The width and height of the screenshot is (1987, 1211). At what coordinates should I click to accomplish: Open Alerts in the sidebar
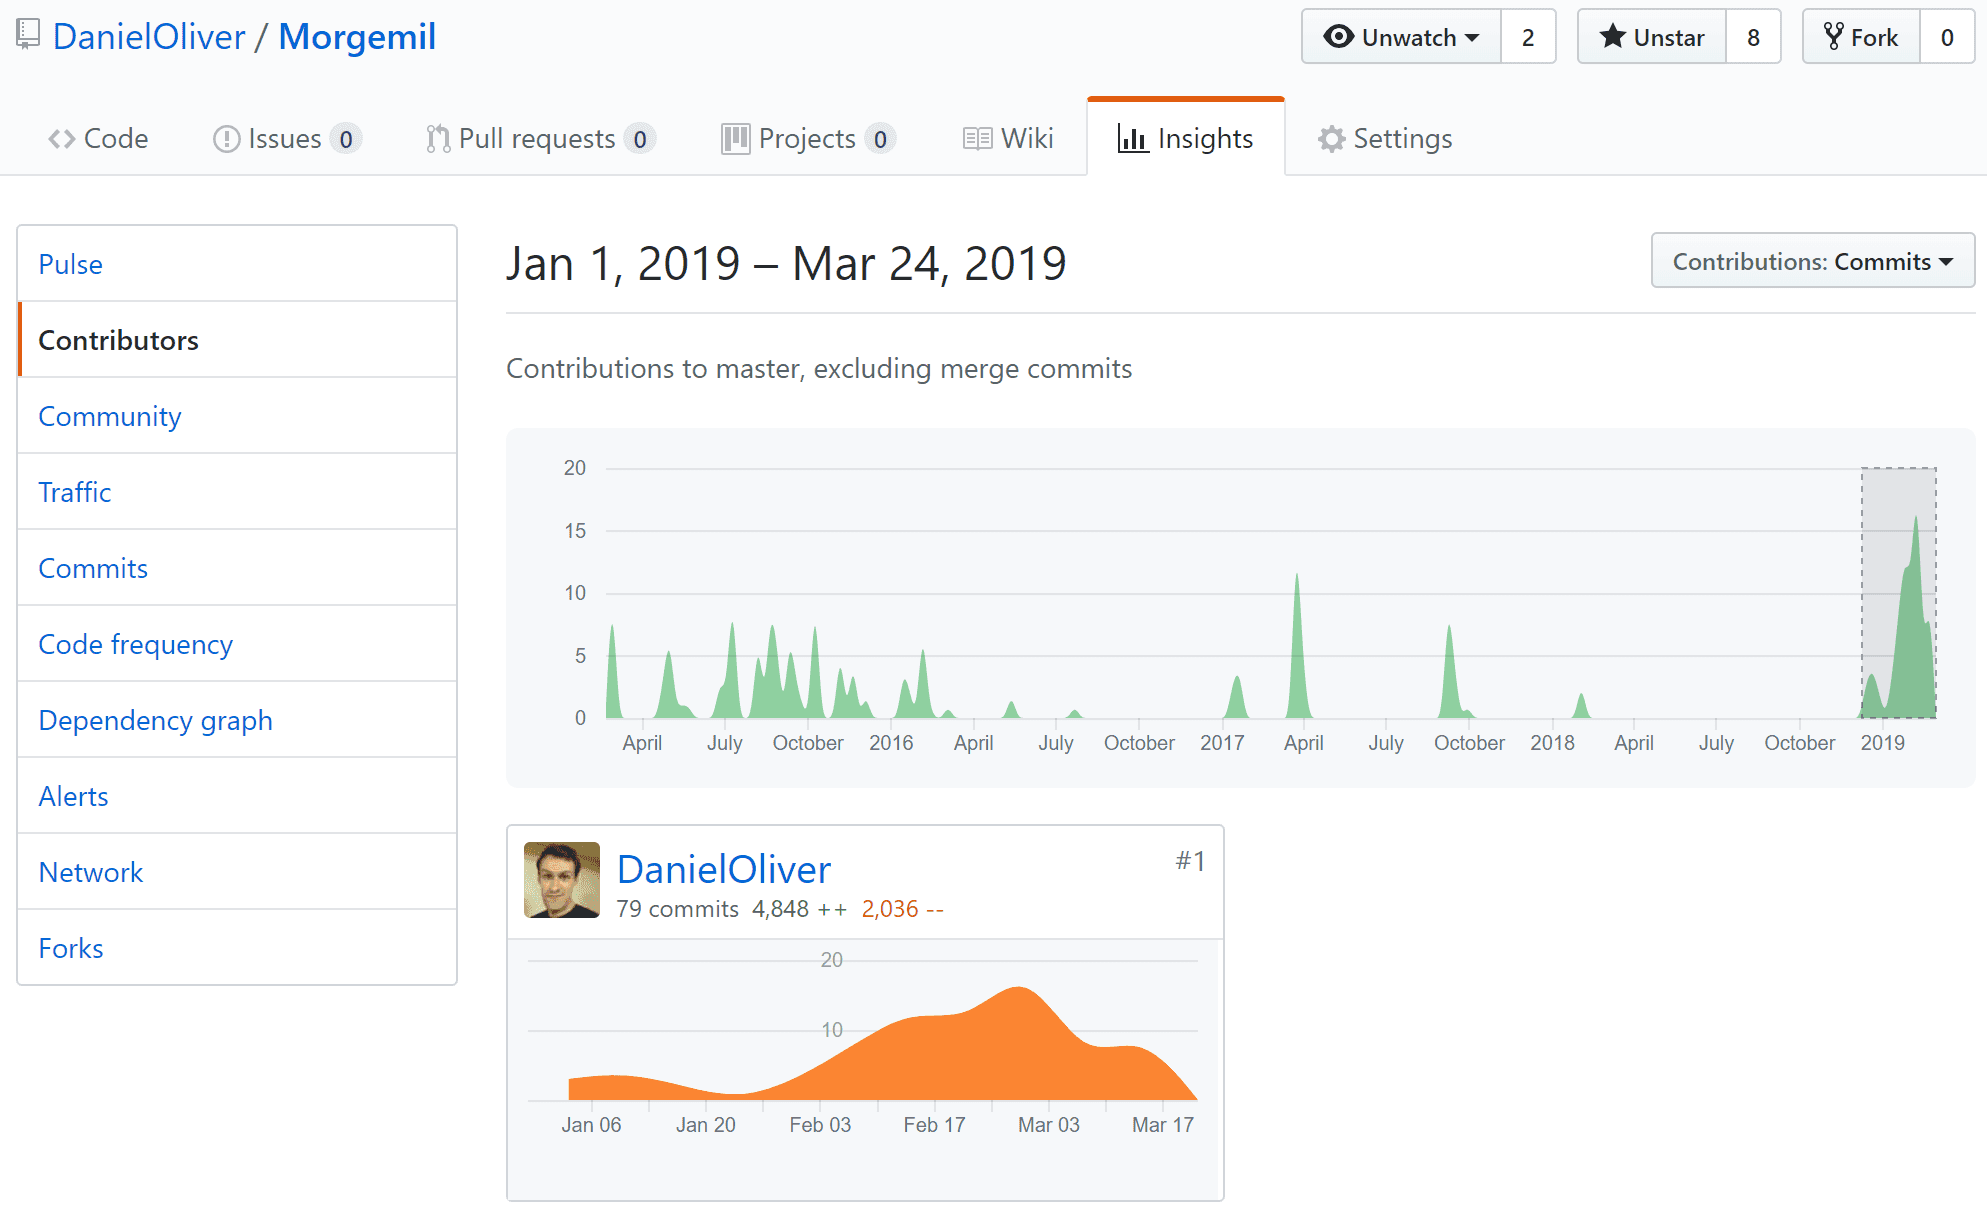[x=237, y=796]
